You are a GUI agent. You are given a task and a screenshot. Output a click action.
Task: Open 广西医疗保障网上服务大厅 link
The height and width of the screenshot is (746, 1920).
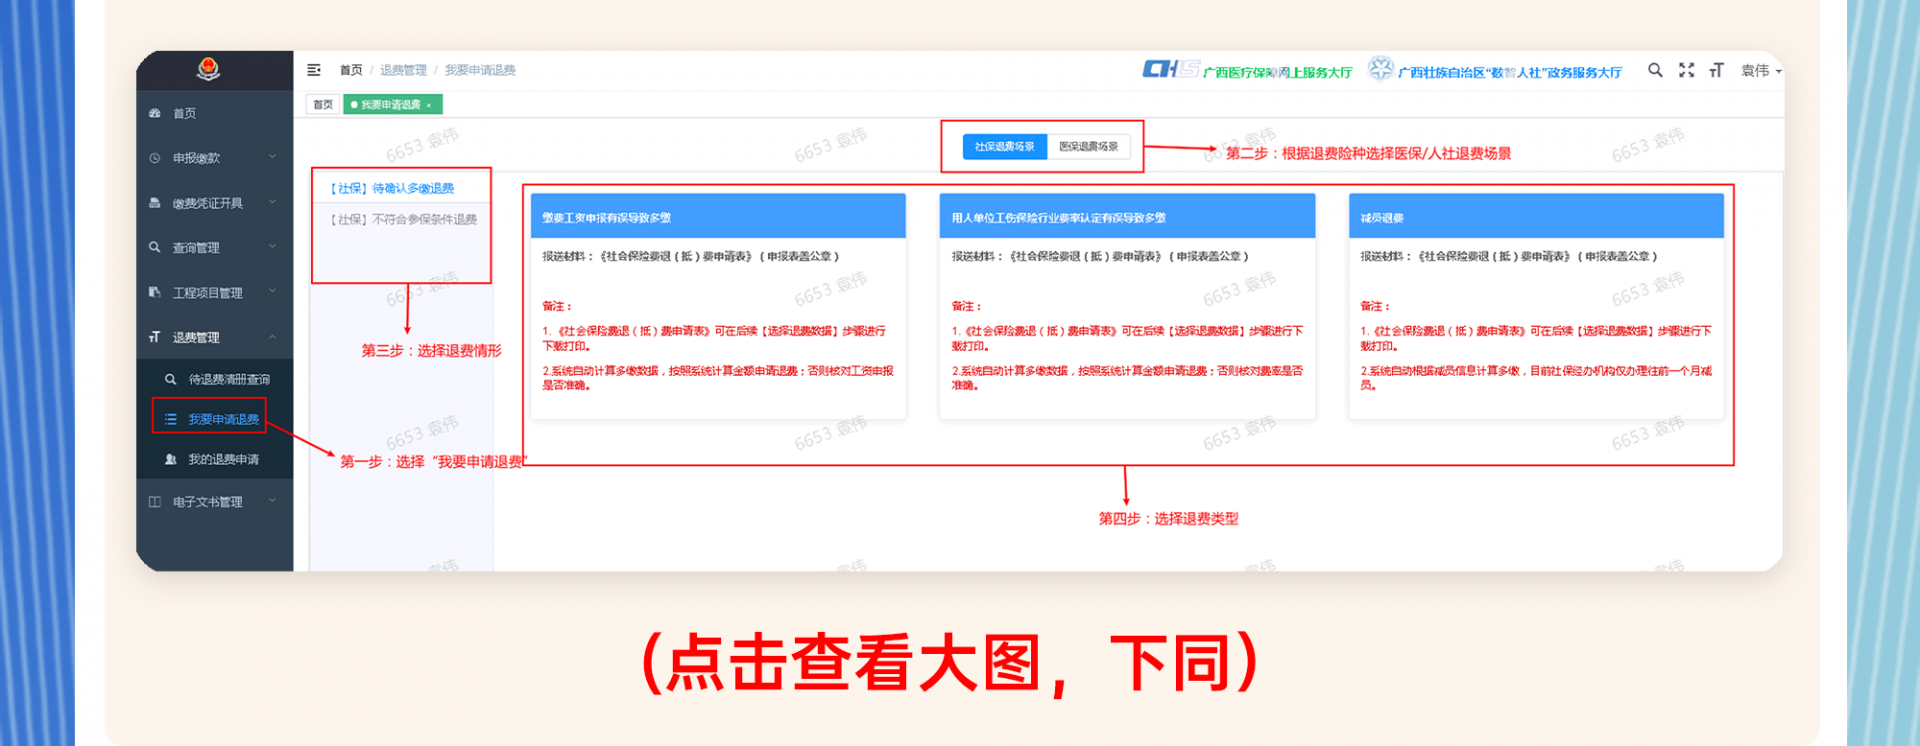click(1277, 72)
